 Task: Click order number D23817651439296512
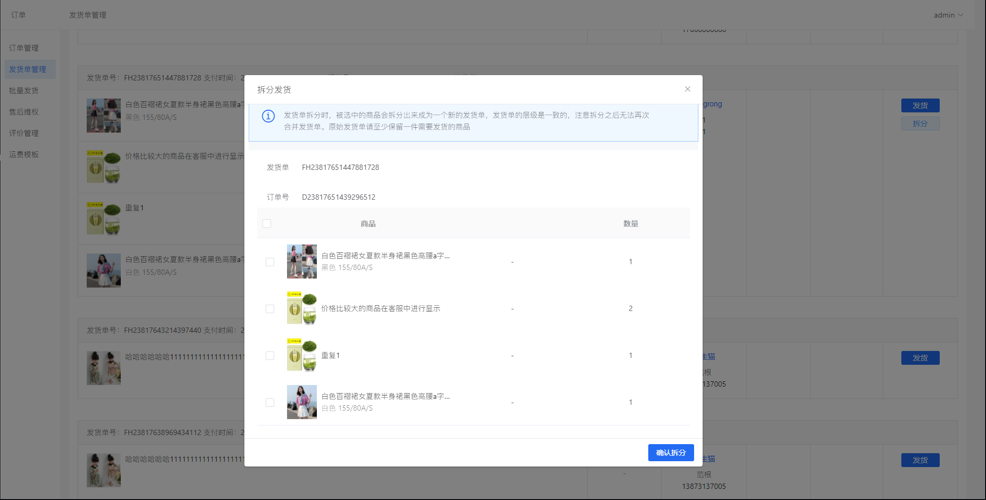pos(338,197)
